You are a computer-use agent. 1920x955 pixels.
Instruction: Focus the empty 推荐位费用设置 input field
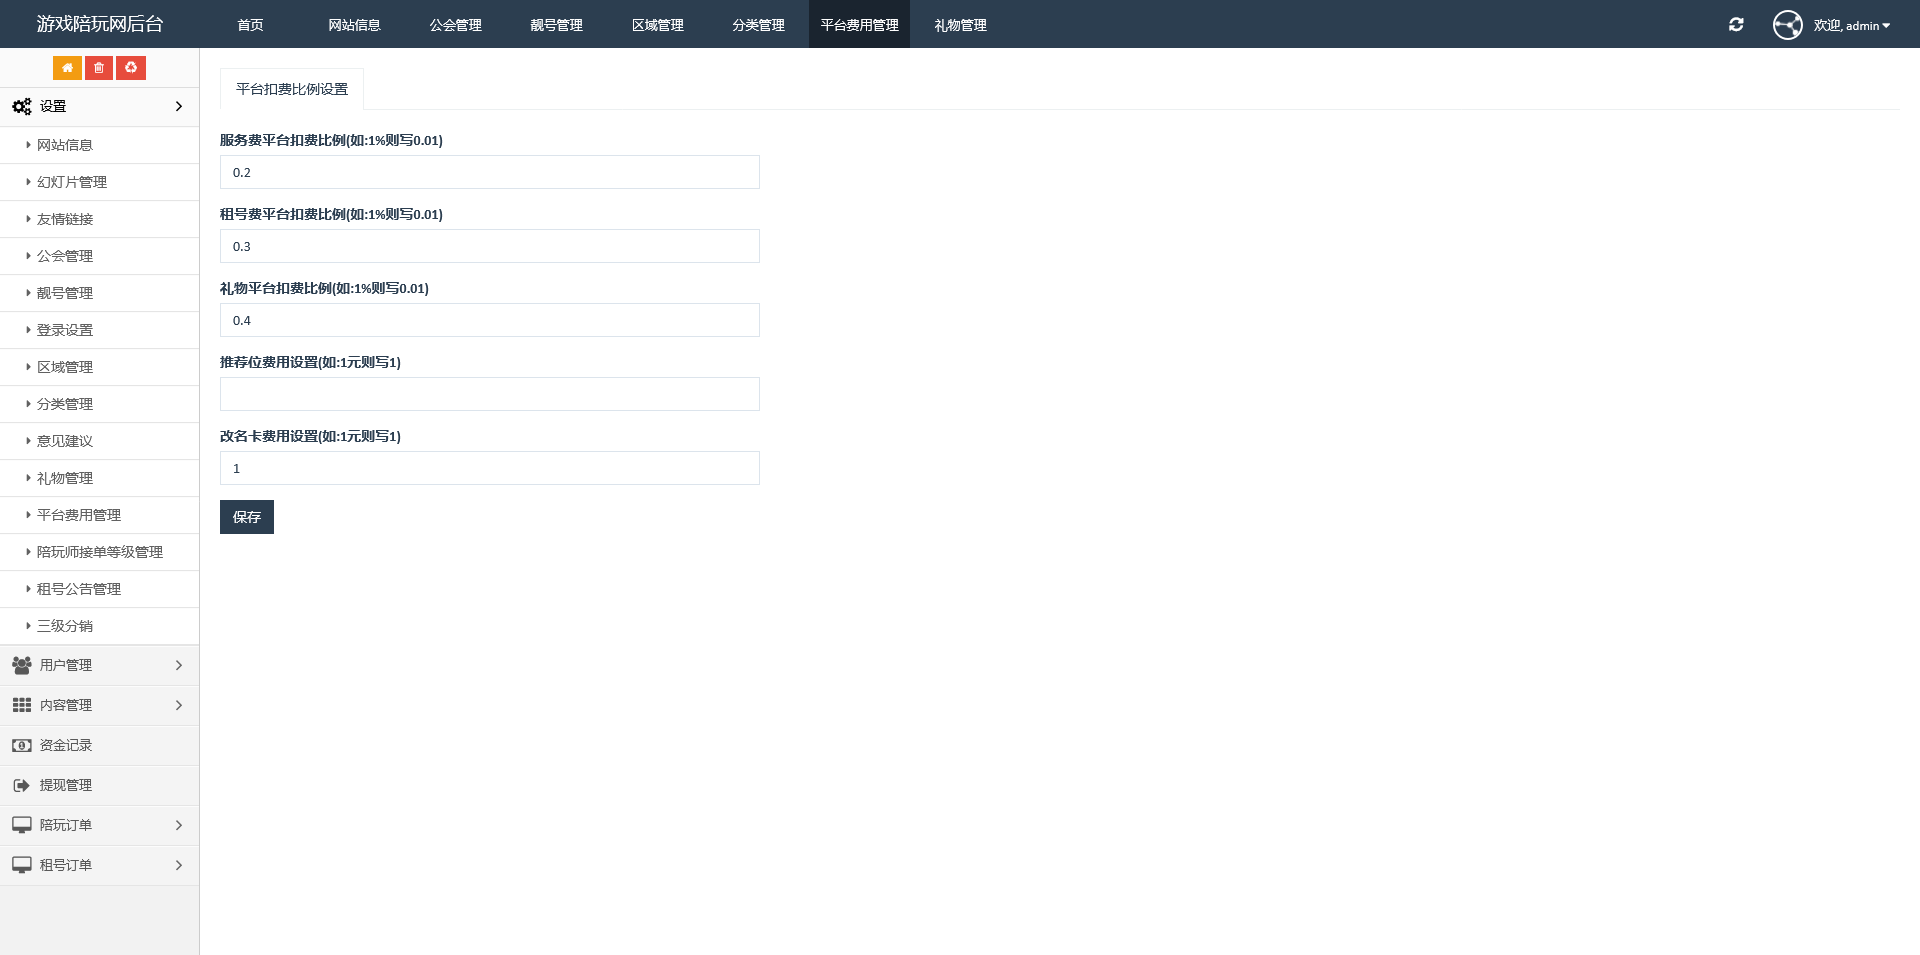point(490,394)
